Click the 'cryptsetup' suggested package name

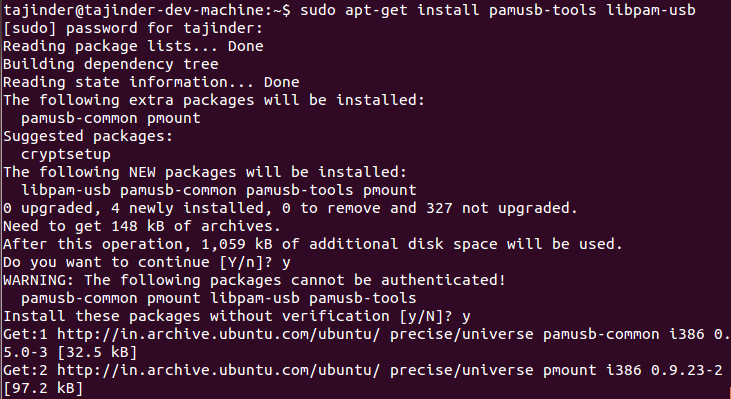pyautogui.click(x=66, y=155)
